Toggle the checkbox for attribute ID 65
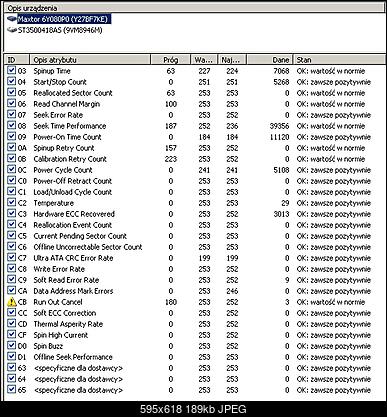The image size is (387, 417). point(12,390)
